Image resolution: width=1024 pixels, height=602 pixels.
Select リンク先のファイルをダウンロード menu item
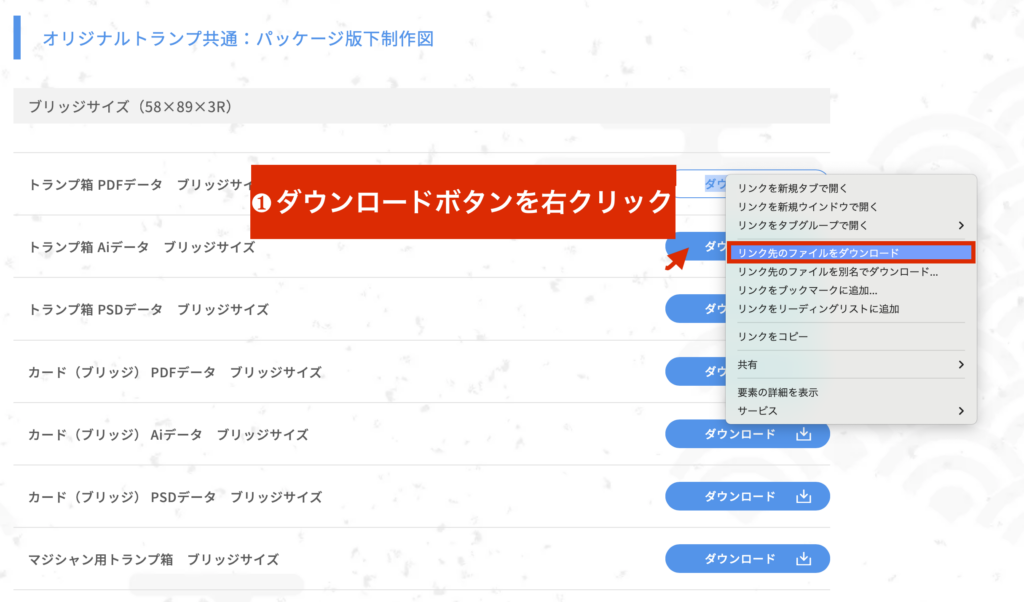pos(851,253)
